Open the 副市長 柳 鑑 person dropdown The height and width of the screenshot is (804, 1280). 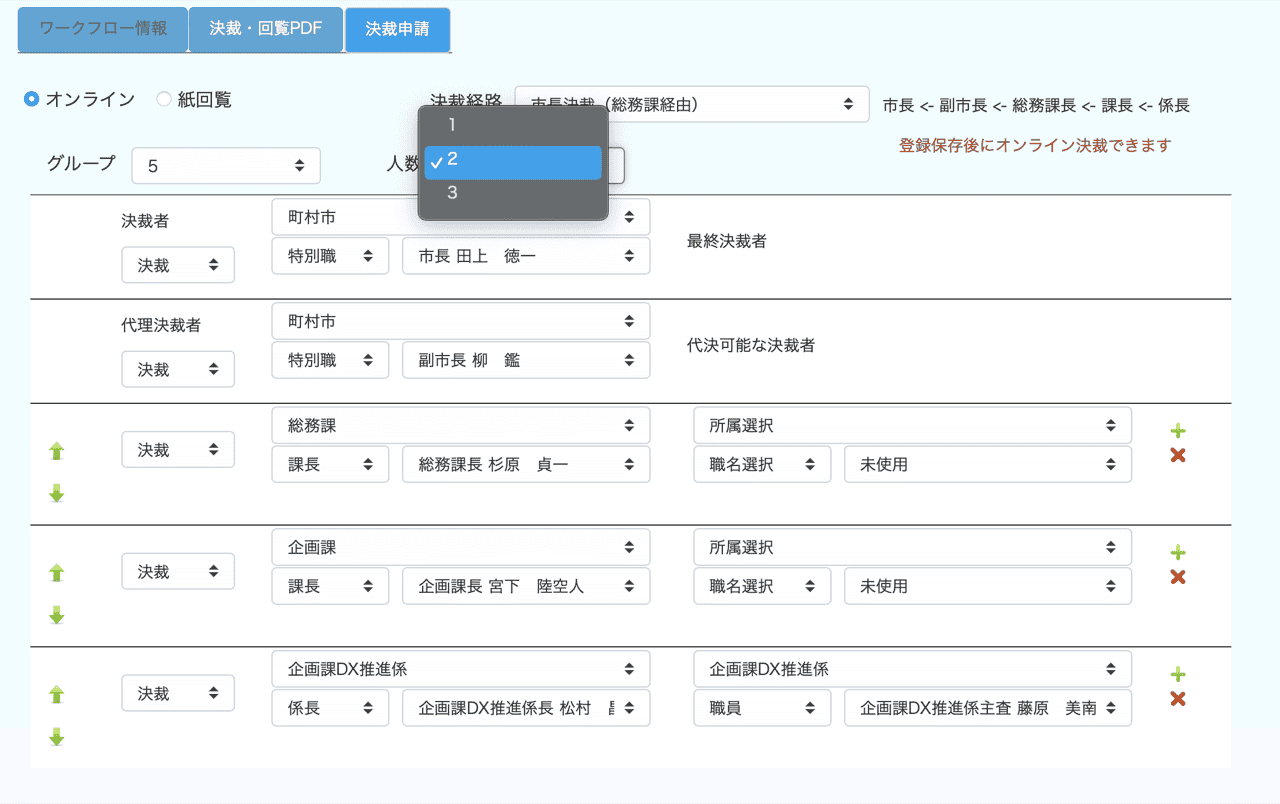click(x=526, y=361)
